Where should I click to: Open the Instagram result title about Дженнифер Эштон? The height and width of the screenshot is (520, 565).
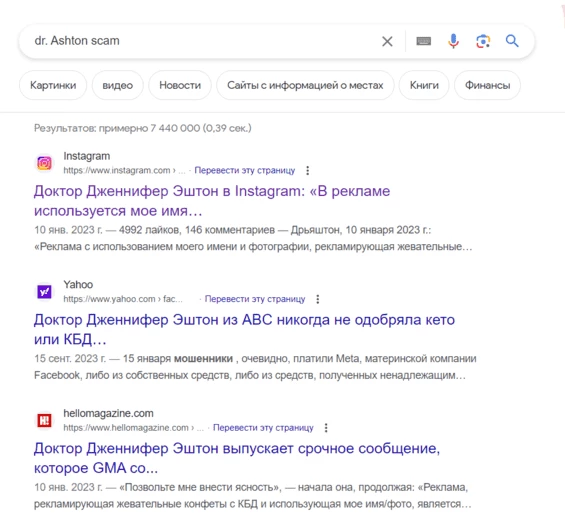[x=212, y=201]
